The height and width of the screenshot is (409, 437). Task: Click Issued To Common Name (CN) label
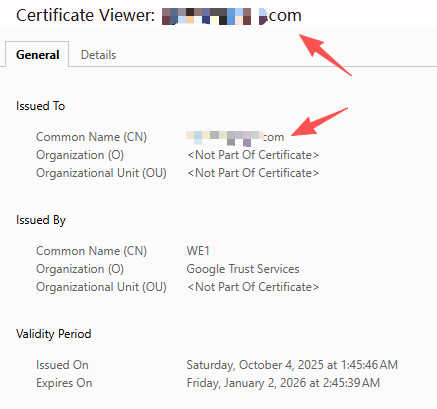[x=91, y=137]
